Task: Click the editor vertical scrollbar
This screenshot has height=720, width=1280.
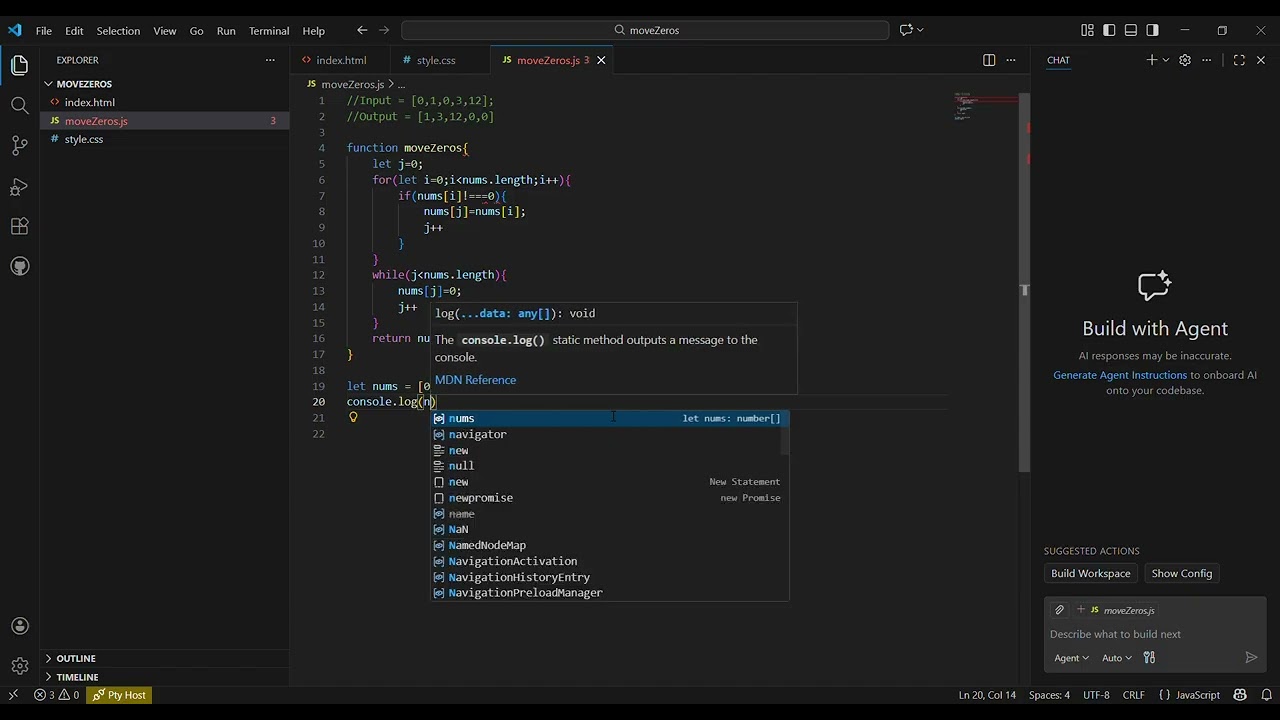Action: pos(1024,284)
